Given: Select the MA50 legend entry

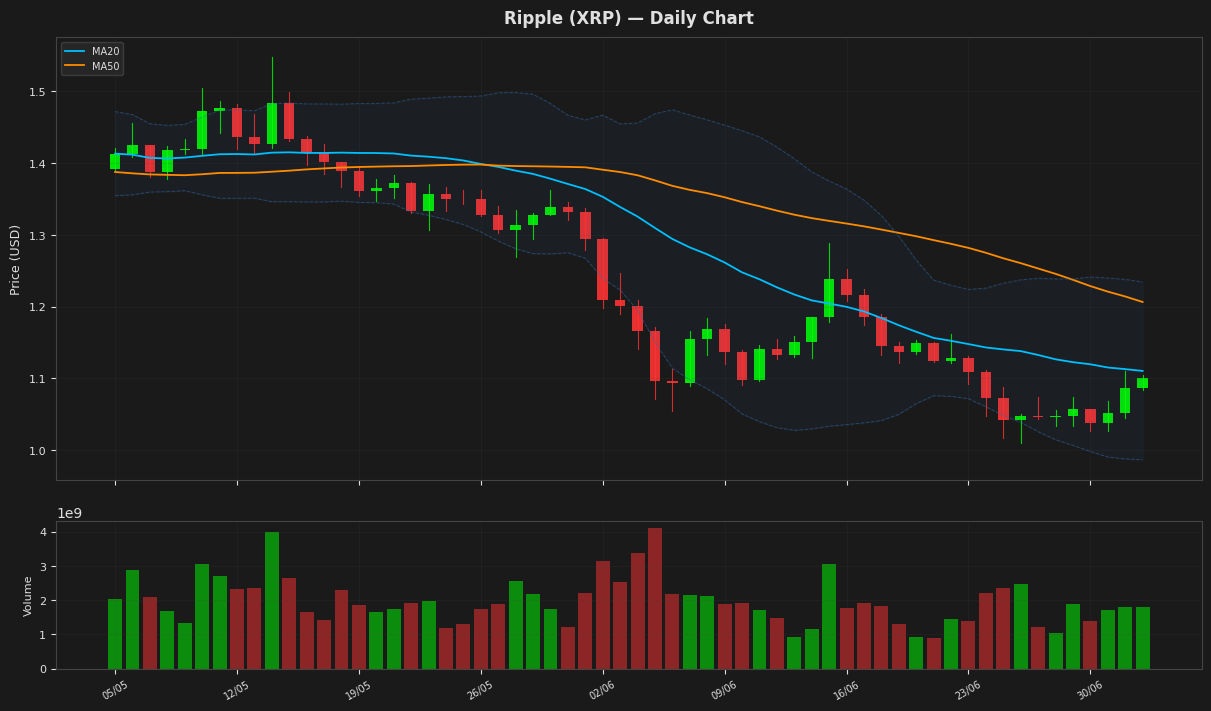Looking at the screenshot, I should point(91,67).
